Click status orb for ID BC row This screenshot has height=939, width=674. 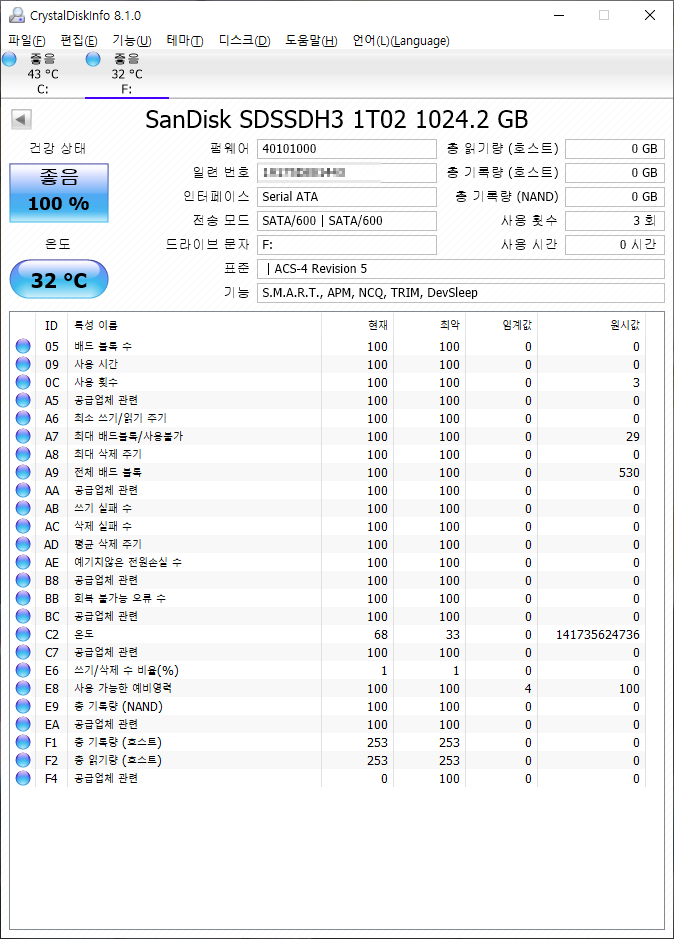click(23, 616)
